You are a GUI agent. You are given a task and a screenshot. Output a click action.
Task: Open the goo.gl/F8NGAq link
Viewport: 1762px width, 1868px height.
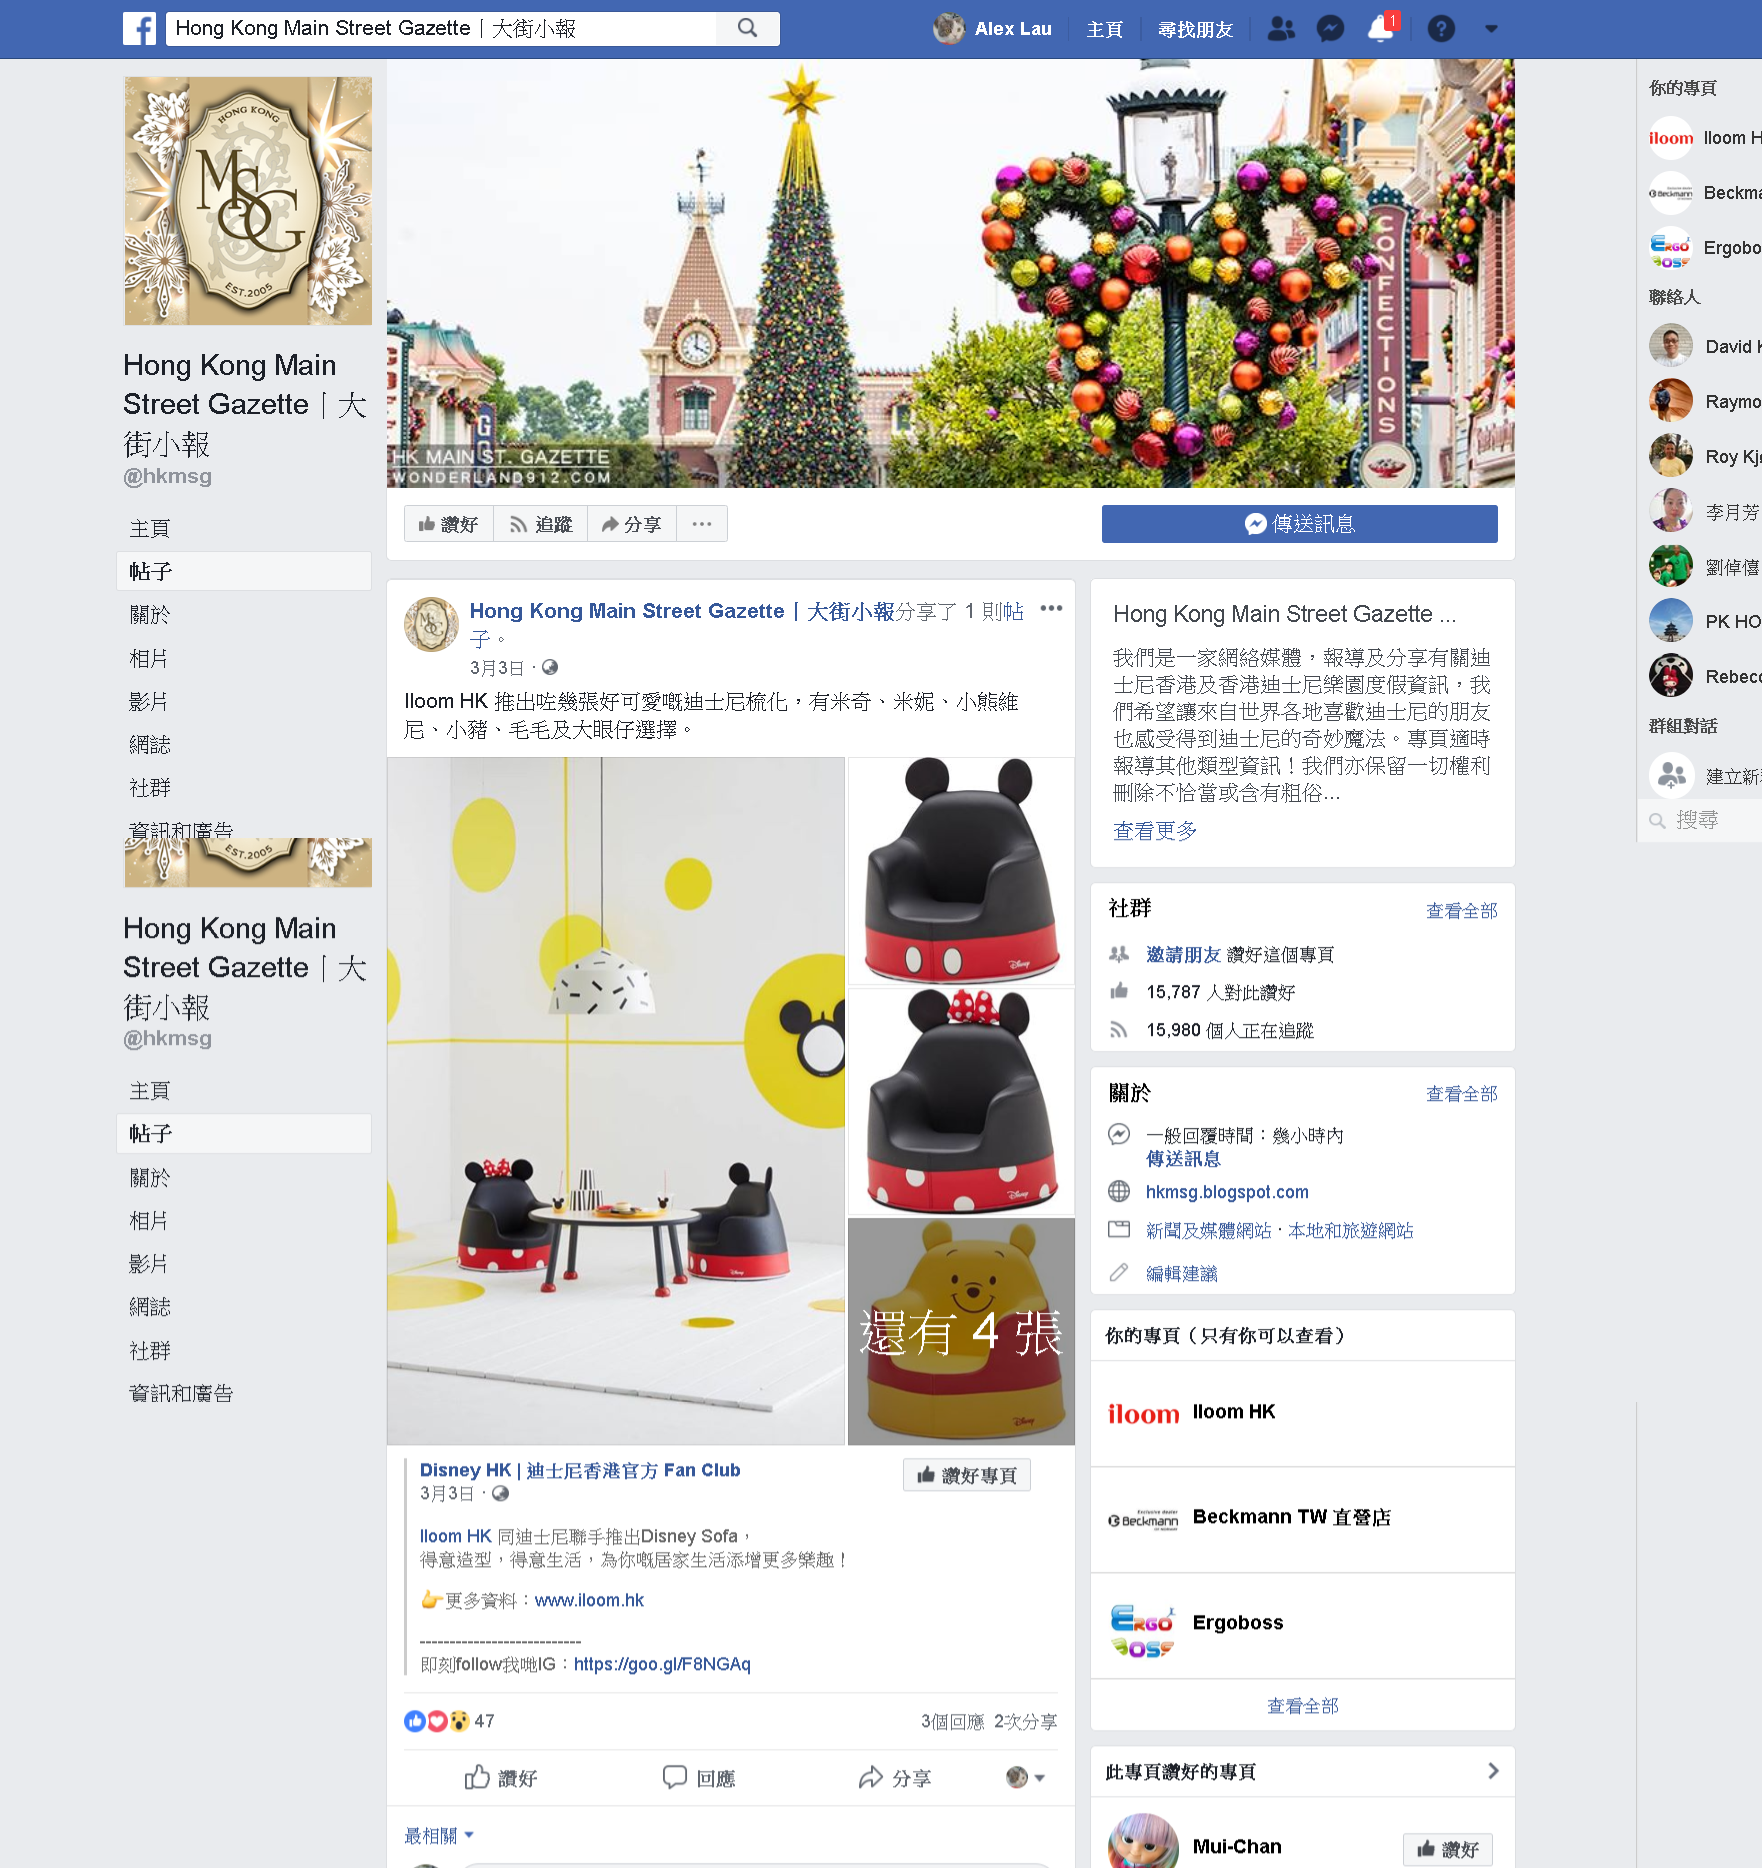click(x=662, y=1664)
